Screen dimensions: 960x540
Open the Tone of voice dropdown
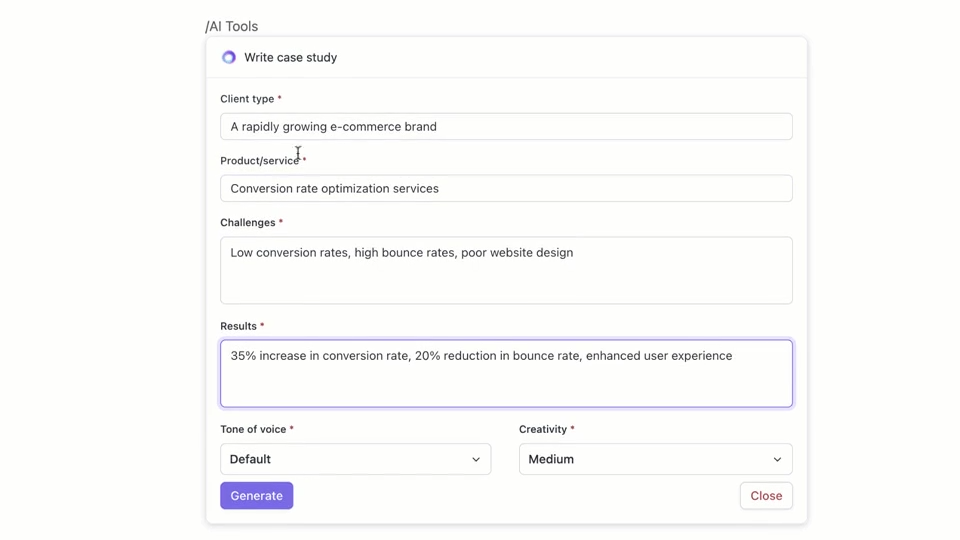pos(355,459)
